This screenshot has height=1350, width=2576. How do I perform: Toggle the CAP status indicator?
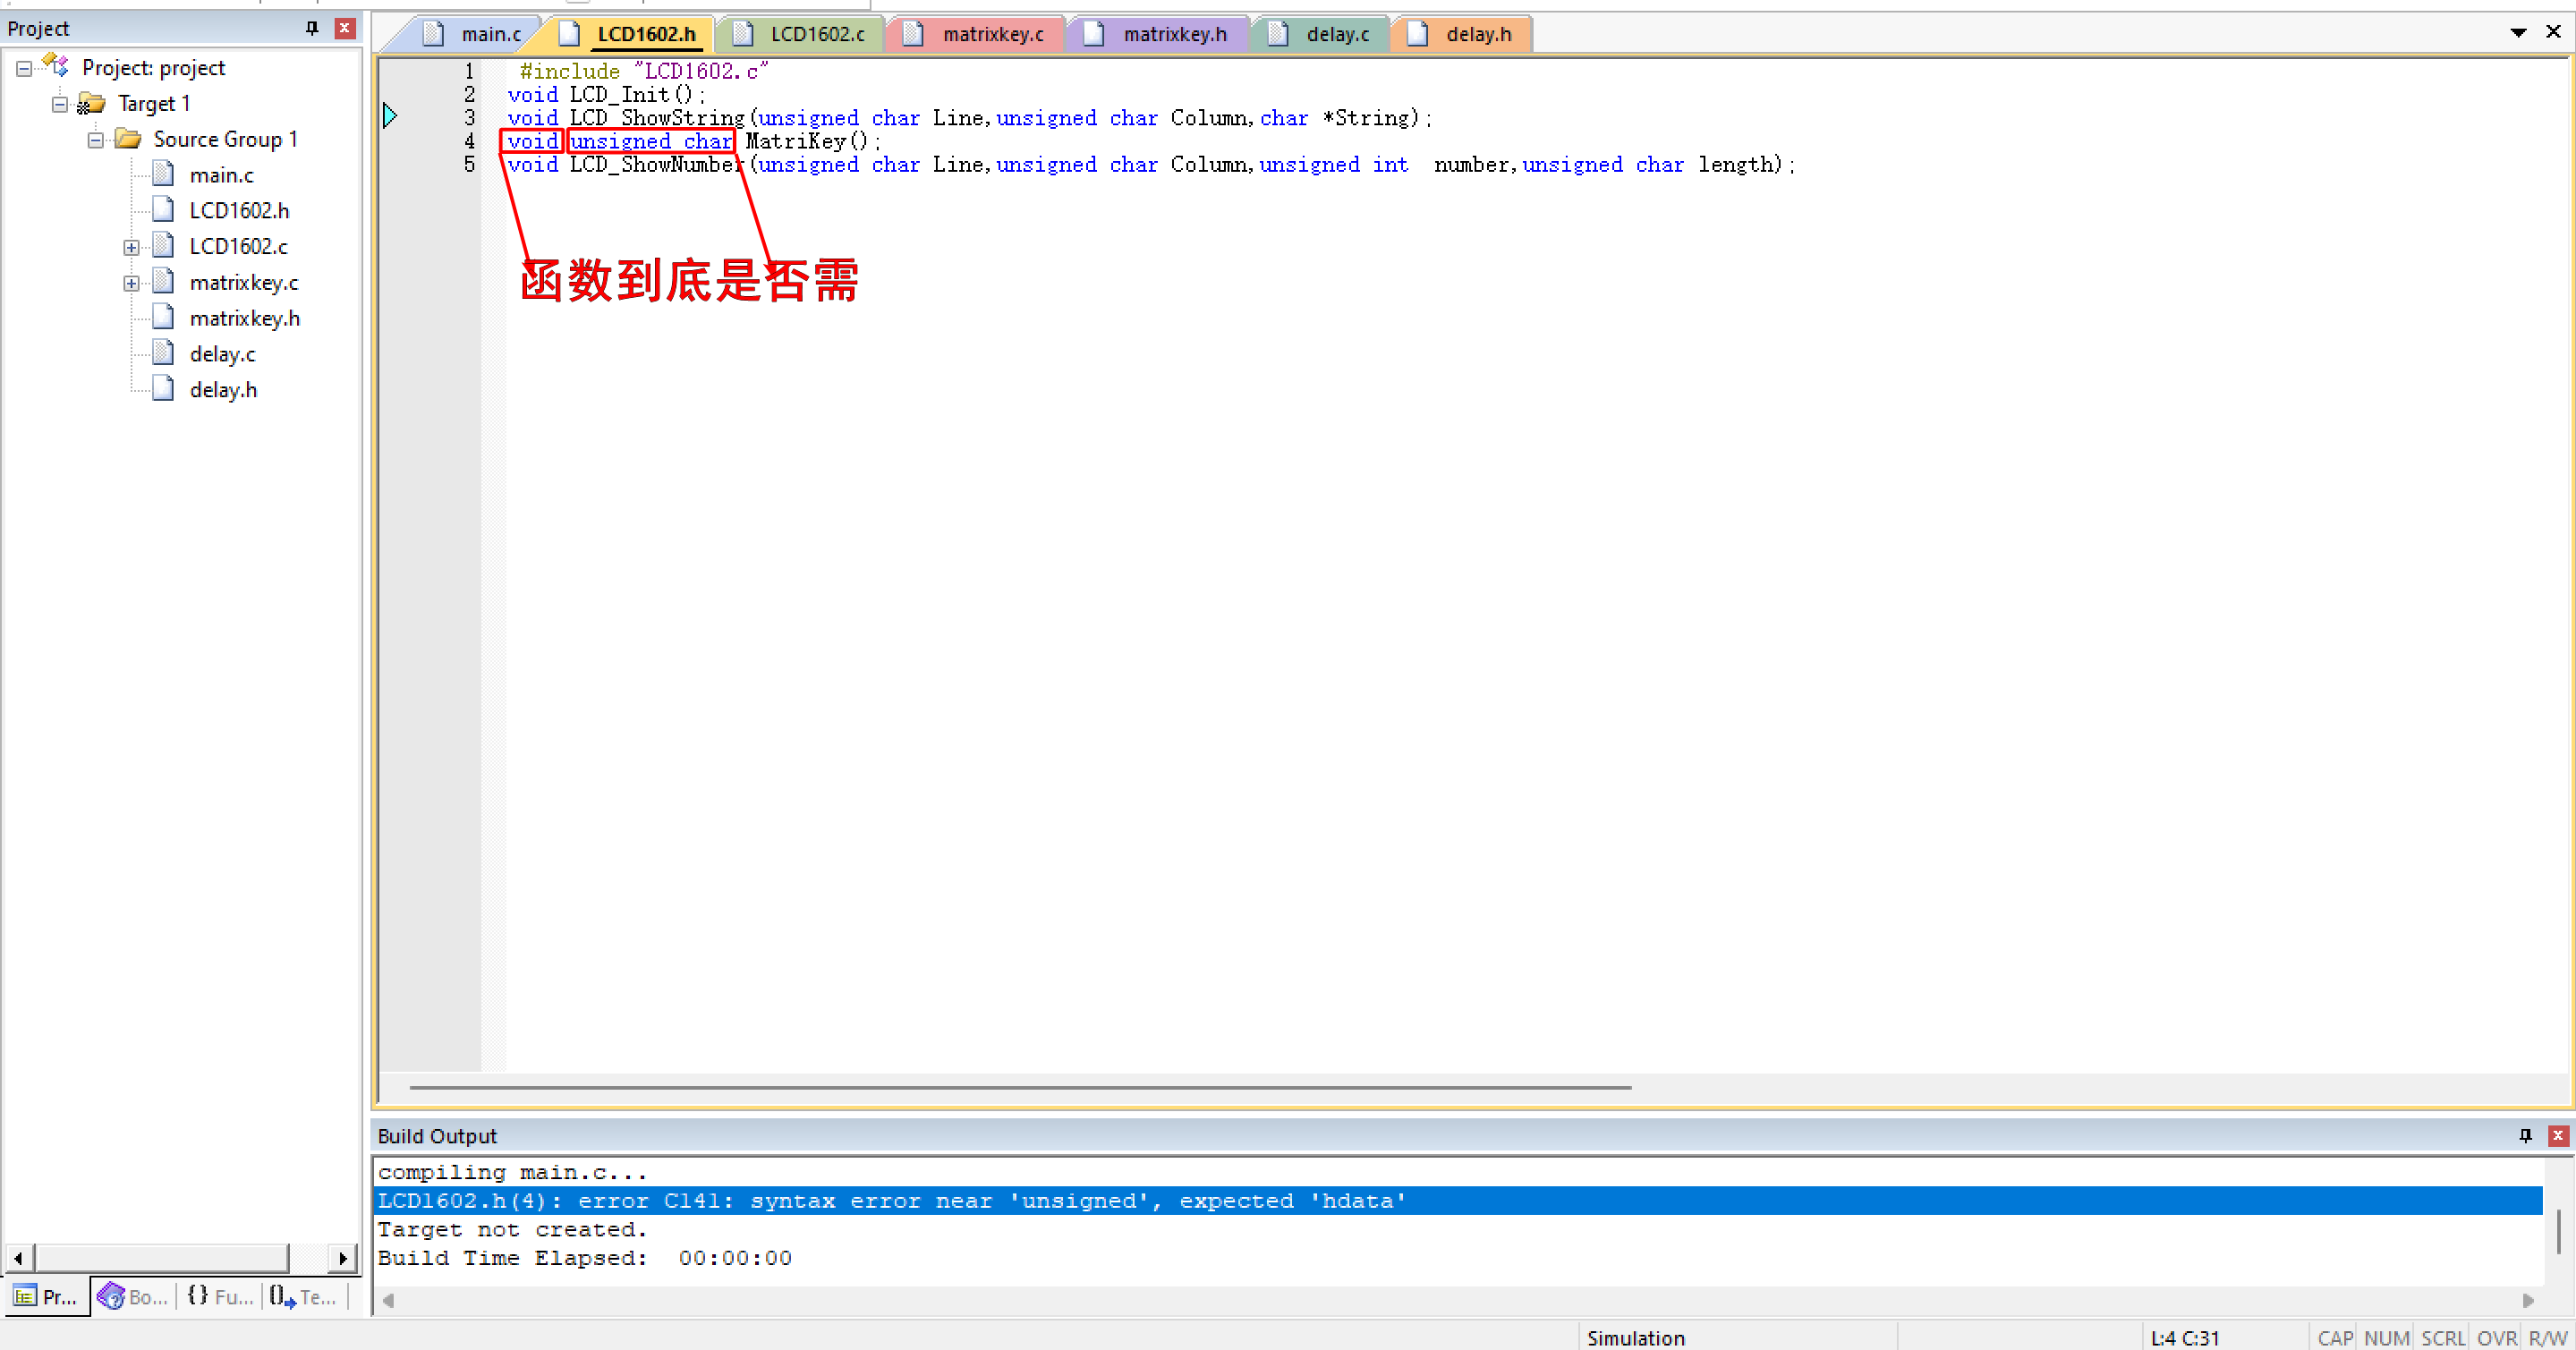point(2334,1338)
